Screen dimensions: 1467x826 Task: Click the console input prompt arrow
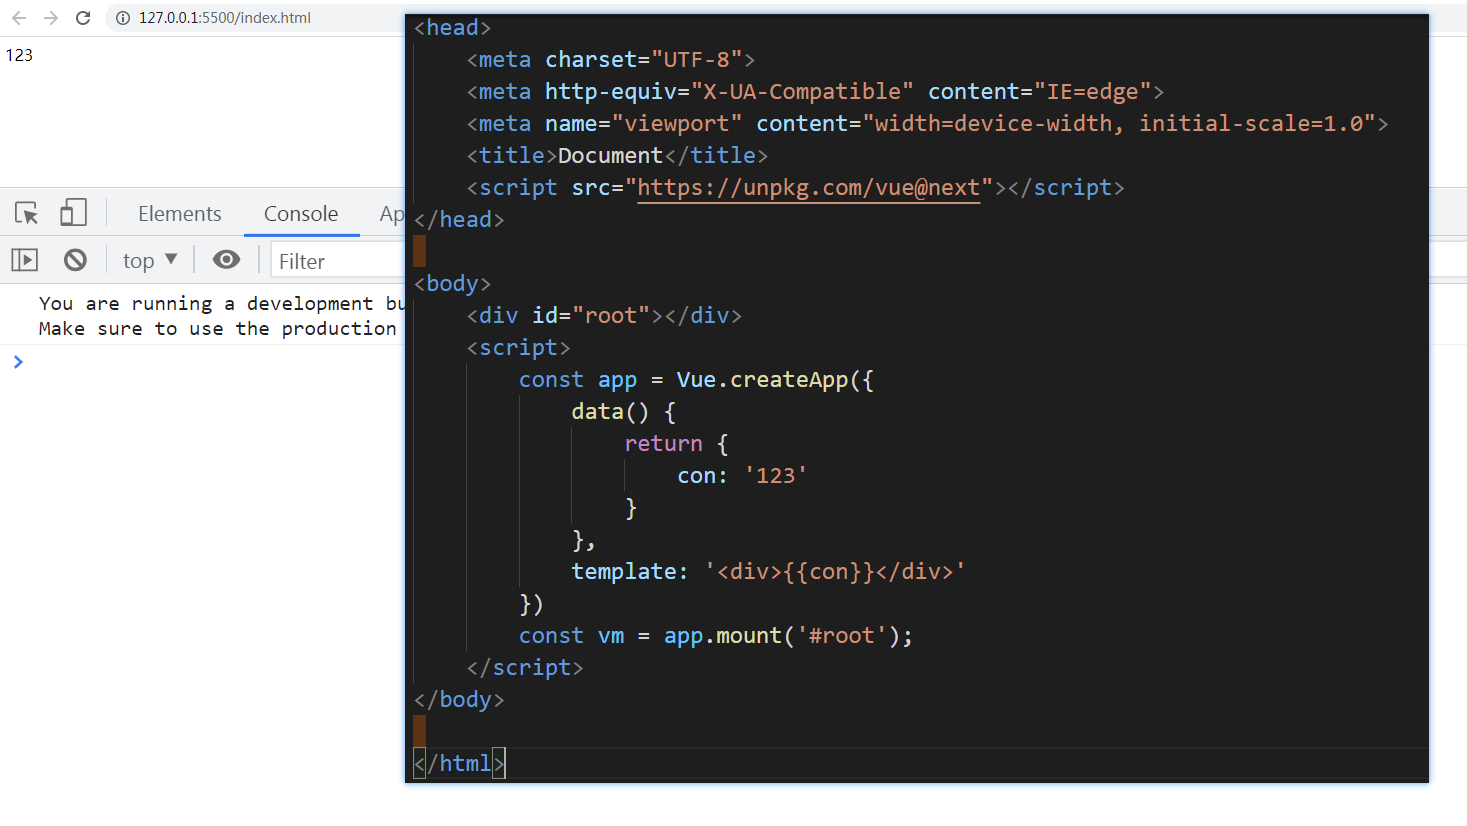[x=18, y=362]
